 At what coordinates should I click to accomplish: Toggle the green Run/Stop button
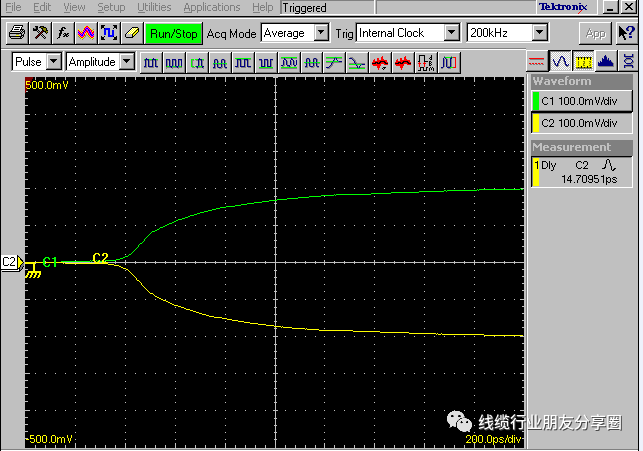pyautogui.click(x=174, y=34)
